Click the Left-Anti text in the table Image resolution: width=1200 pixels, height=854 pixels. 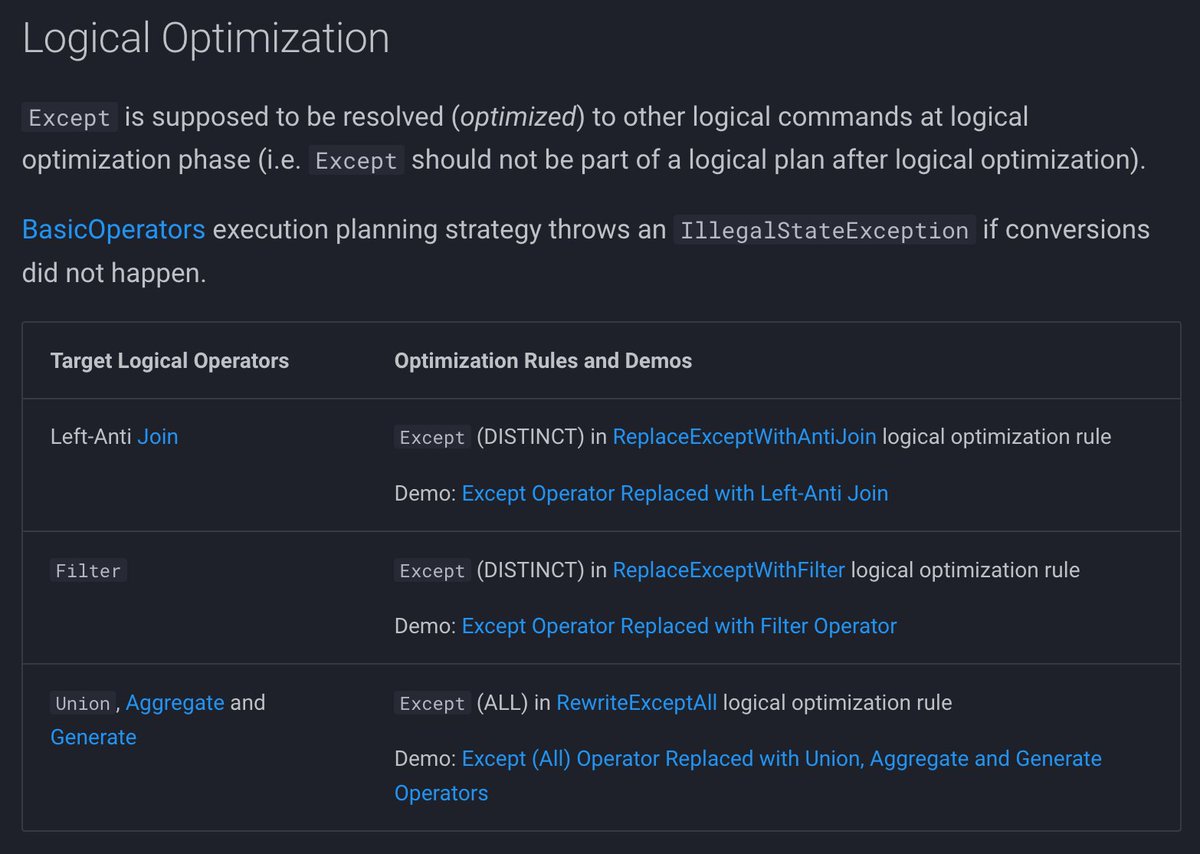(x=90, y=437)
